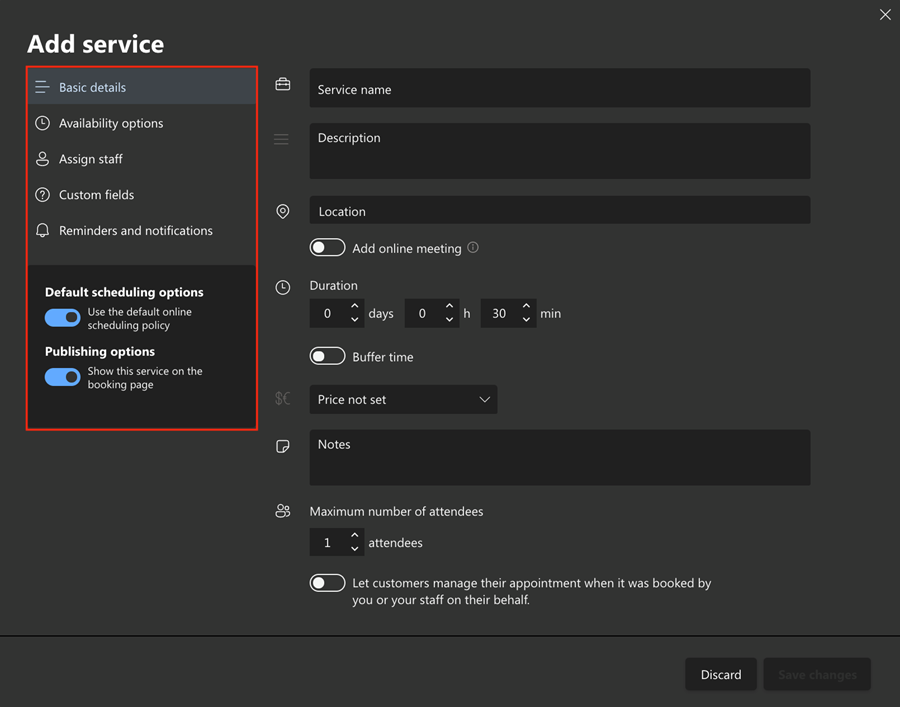Increase the duration minutes value
Viewport: 900px width, 707px height.
point(526,306)
